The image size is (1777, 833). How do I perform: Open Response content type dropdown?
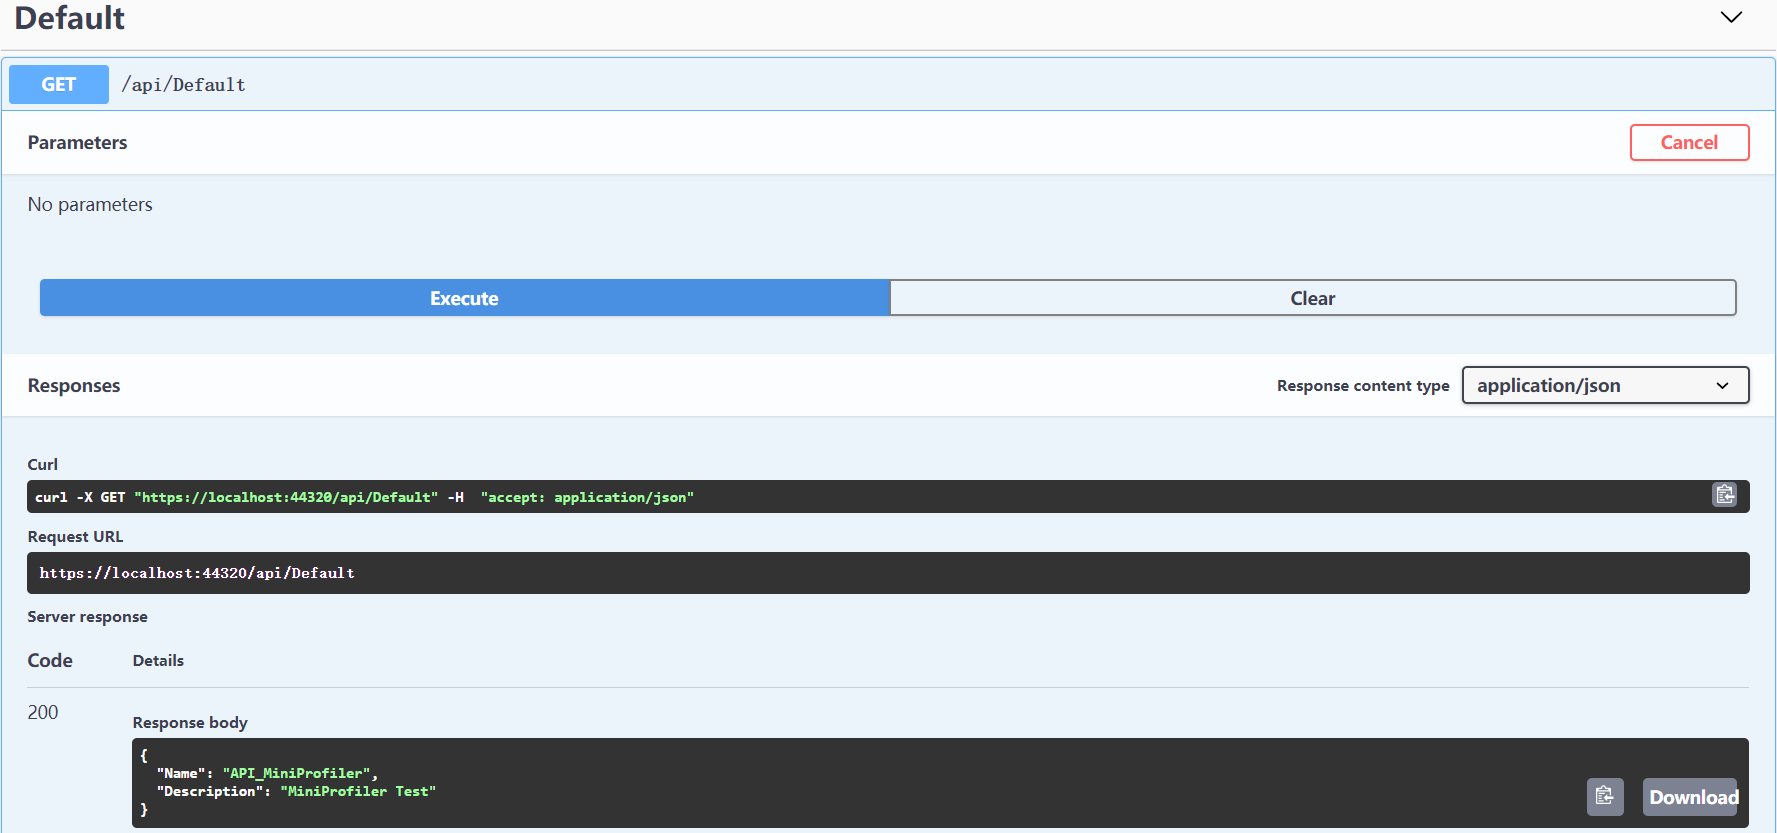(1605, 385)
